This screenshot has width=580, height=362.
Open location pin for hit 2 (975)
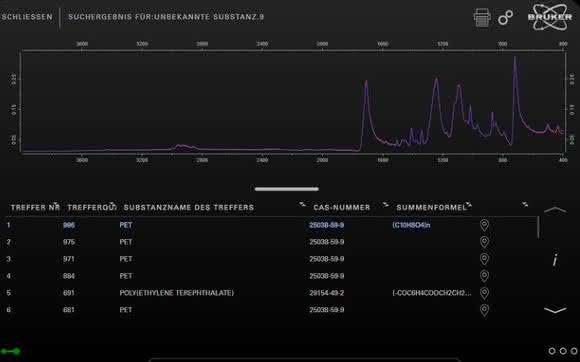484,242
